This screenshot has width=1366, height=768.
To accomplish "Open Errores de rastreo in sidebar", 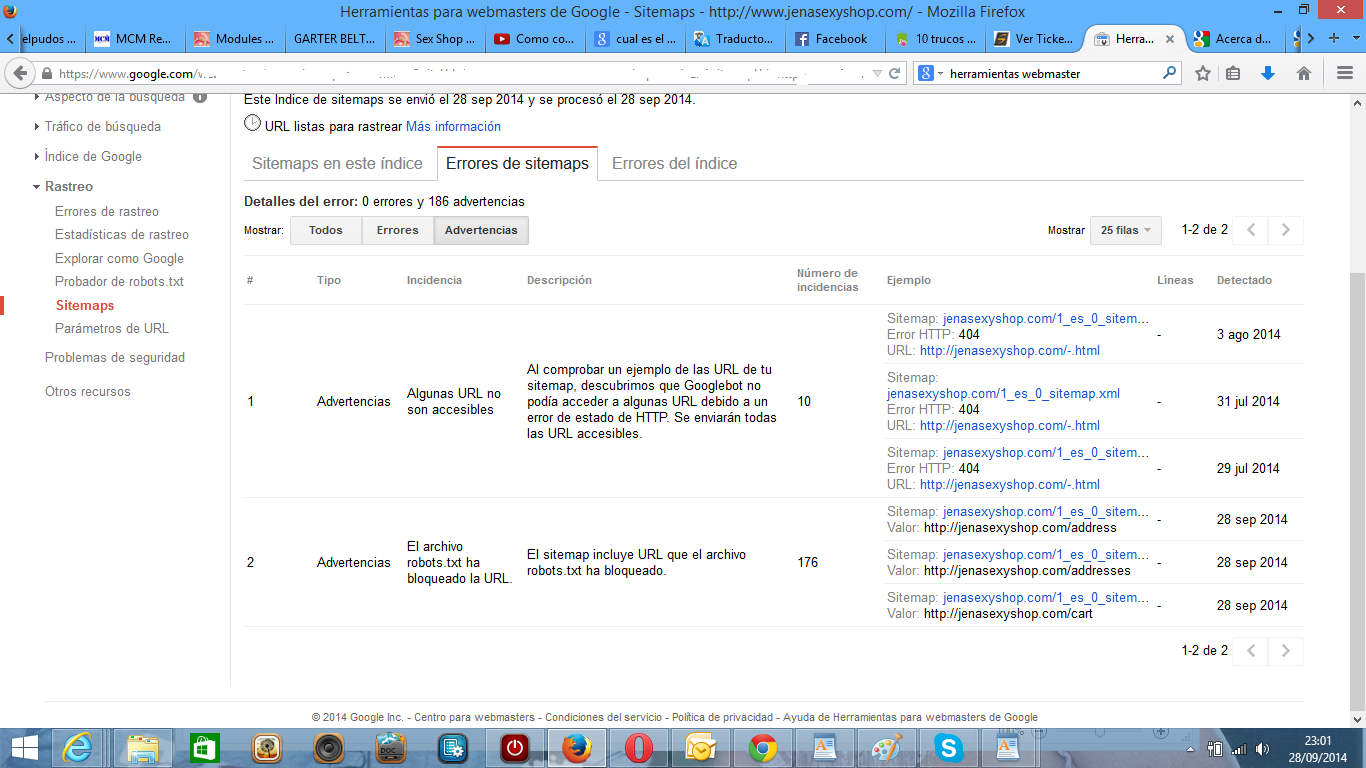I will tap(107, 211).
